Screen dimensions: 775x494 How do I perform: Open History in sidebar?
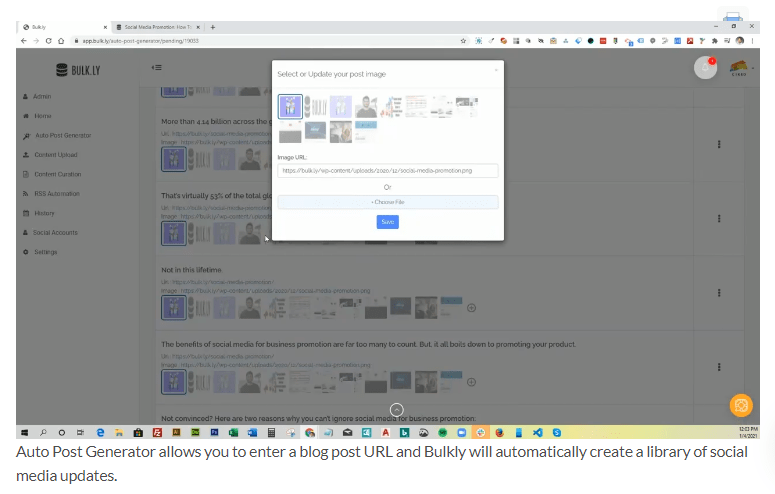(44, 213)
